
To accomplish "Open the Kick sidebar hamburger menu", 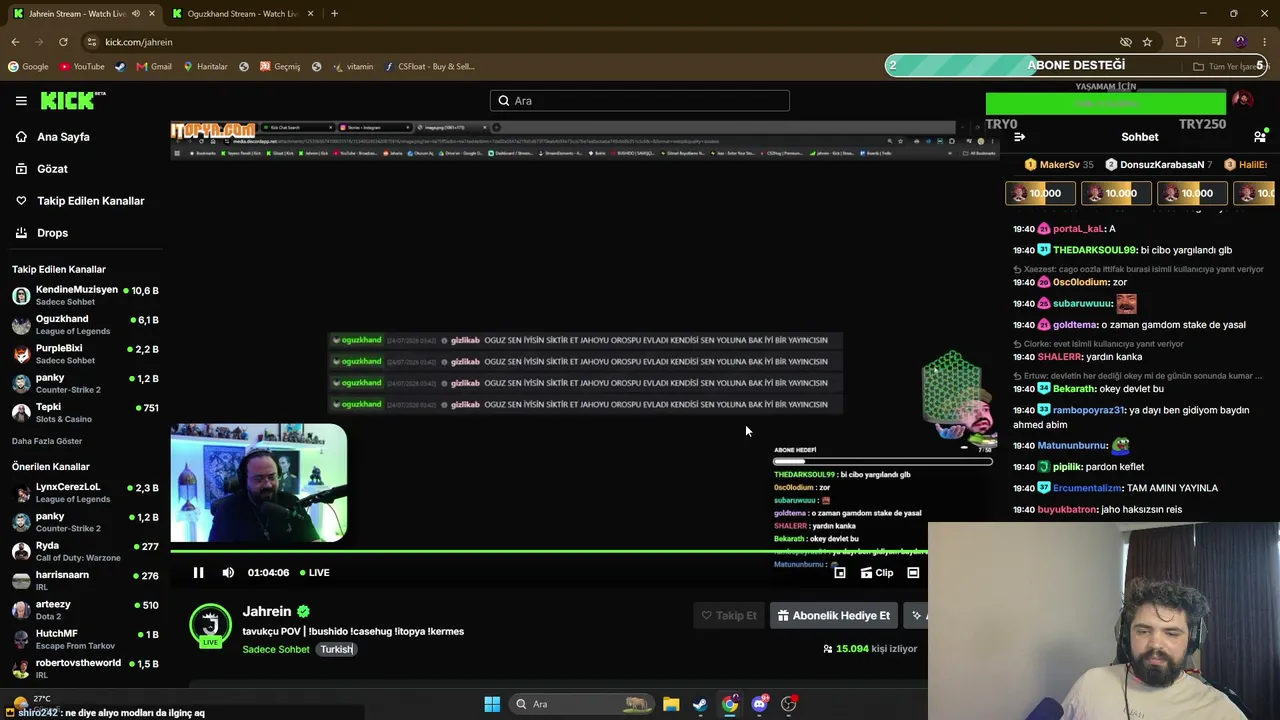I will pyautogui.click(x=21, y=101).
